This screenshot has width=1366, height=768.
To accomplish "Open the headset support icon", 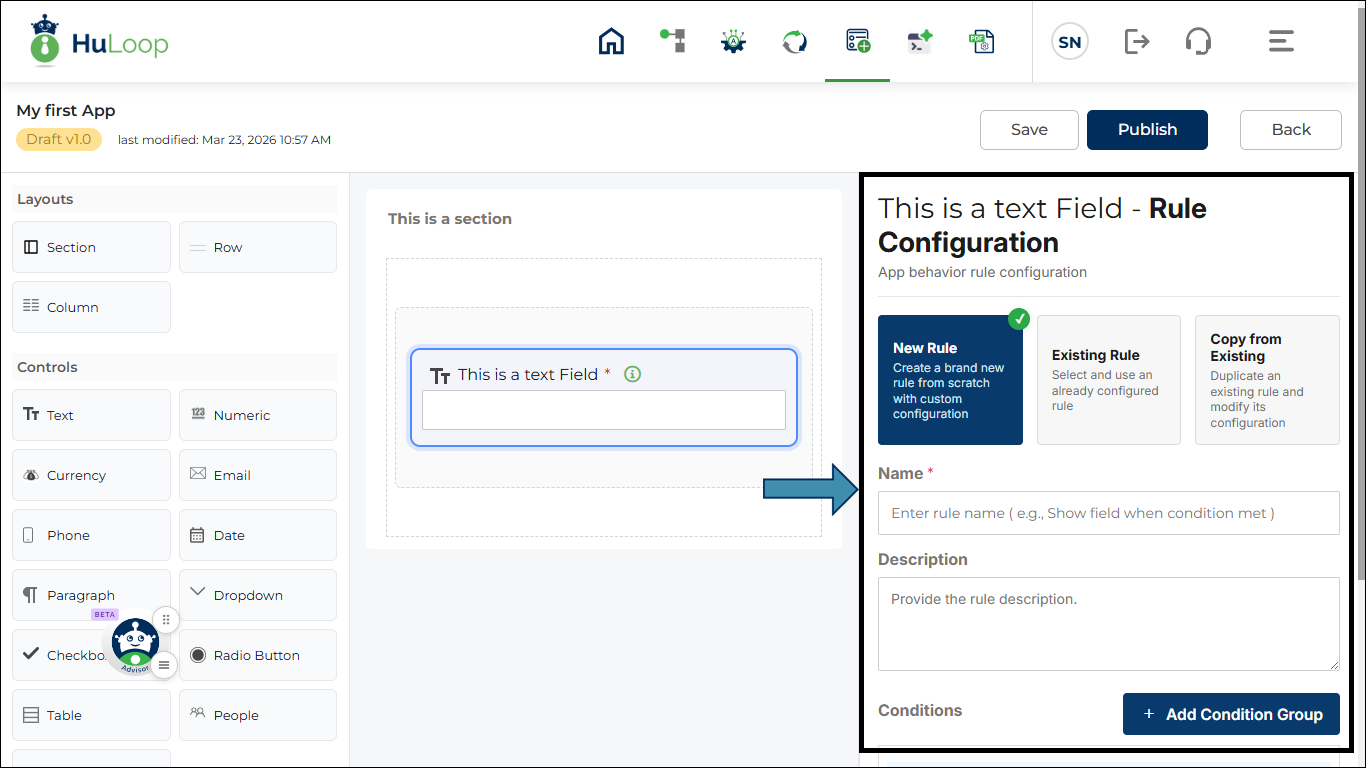I will pos(1198,41).
